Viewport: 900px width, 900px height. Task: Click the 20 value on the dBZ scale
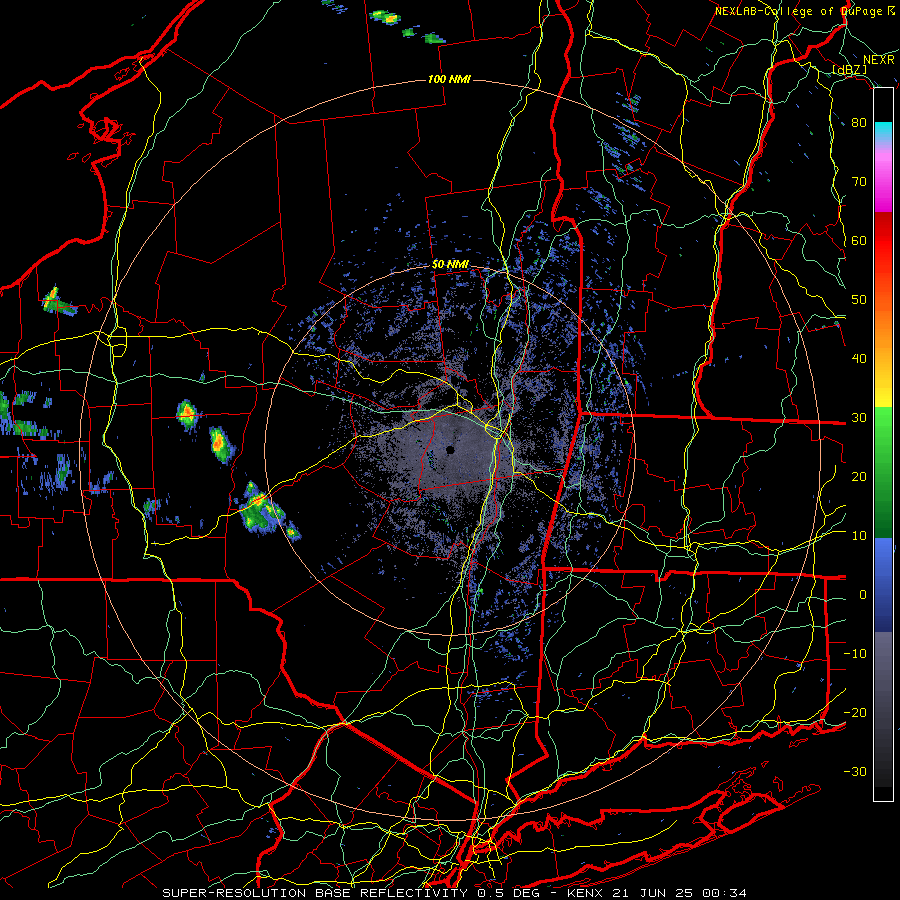(859, 477)
